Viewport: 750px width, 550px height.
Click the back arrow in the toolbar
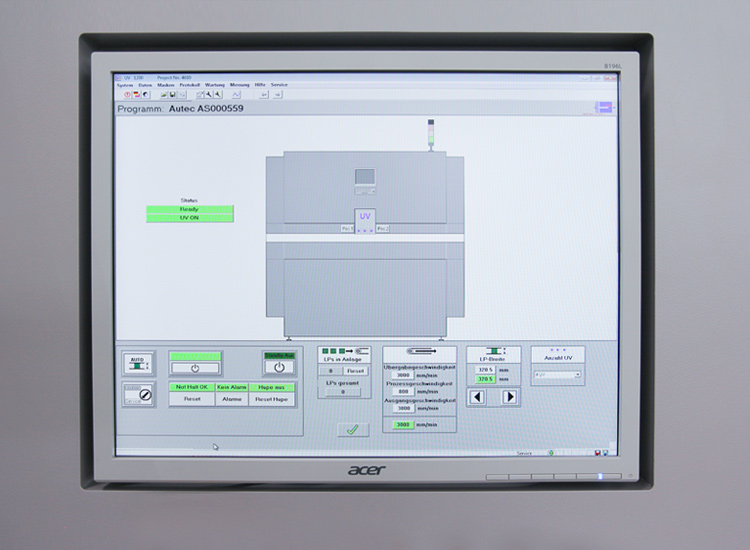point(264,94)
